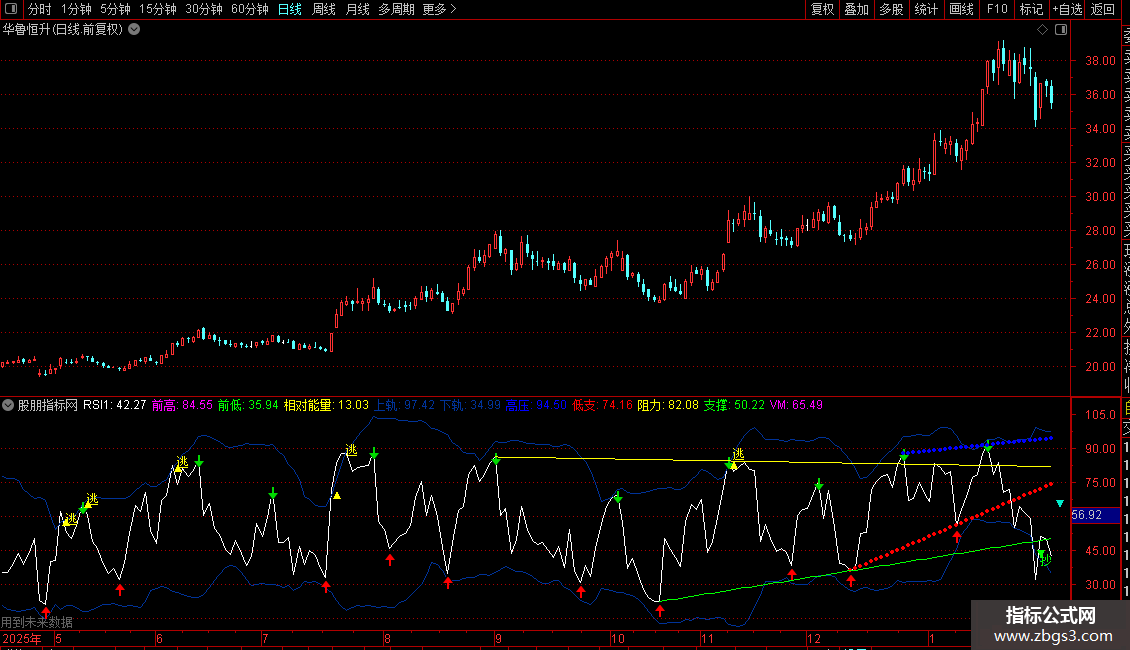Add stock via +自选 button
Image resolution: width=1130 pixels, height=650 pixels.
(1067, 9)
